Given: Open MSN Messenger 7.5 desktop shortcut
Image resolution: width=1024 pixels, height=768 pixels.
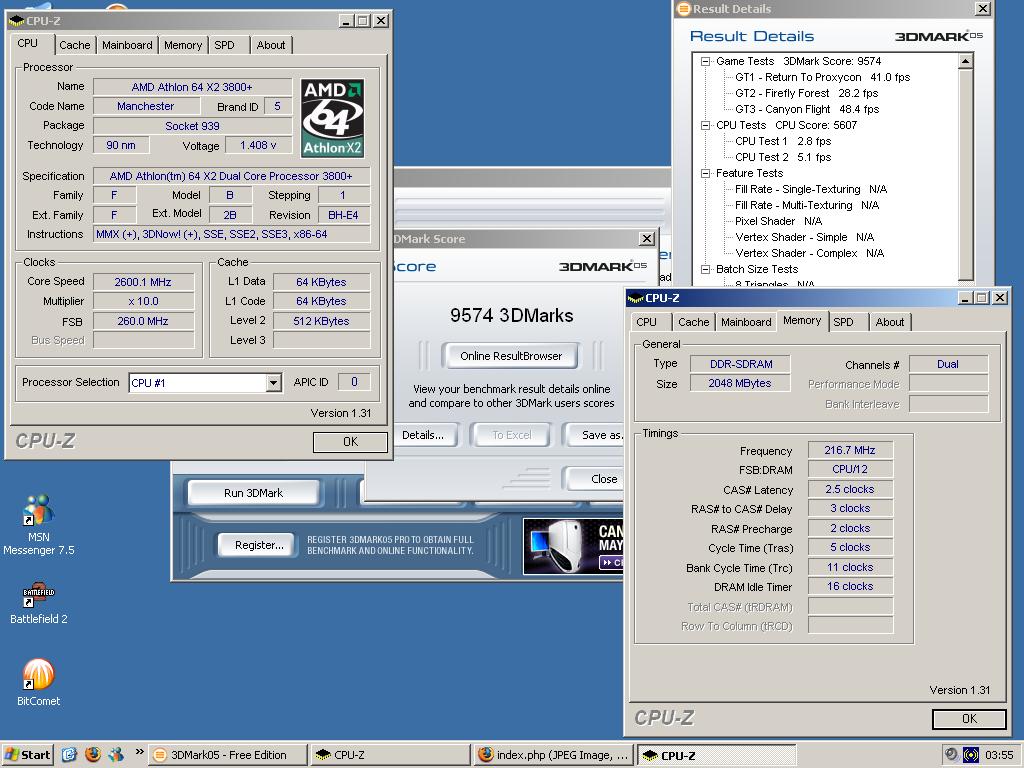Looking at the screenshot, I should tap(39, 525).
